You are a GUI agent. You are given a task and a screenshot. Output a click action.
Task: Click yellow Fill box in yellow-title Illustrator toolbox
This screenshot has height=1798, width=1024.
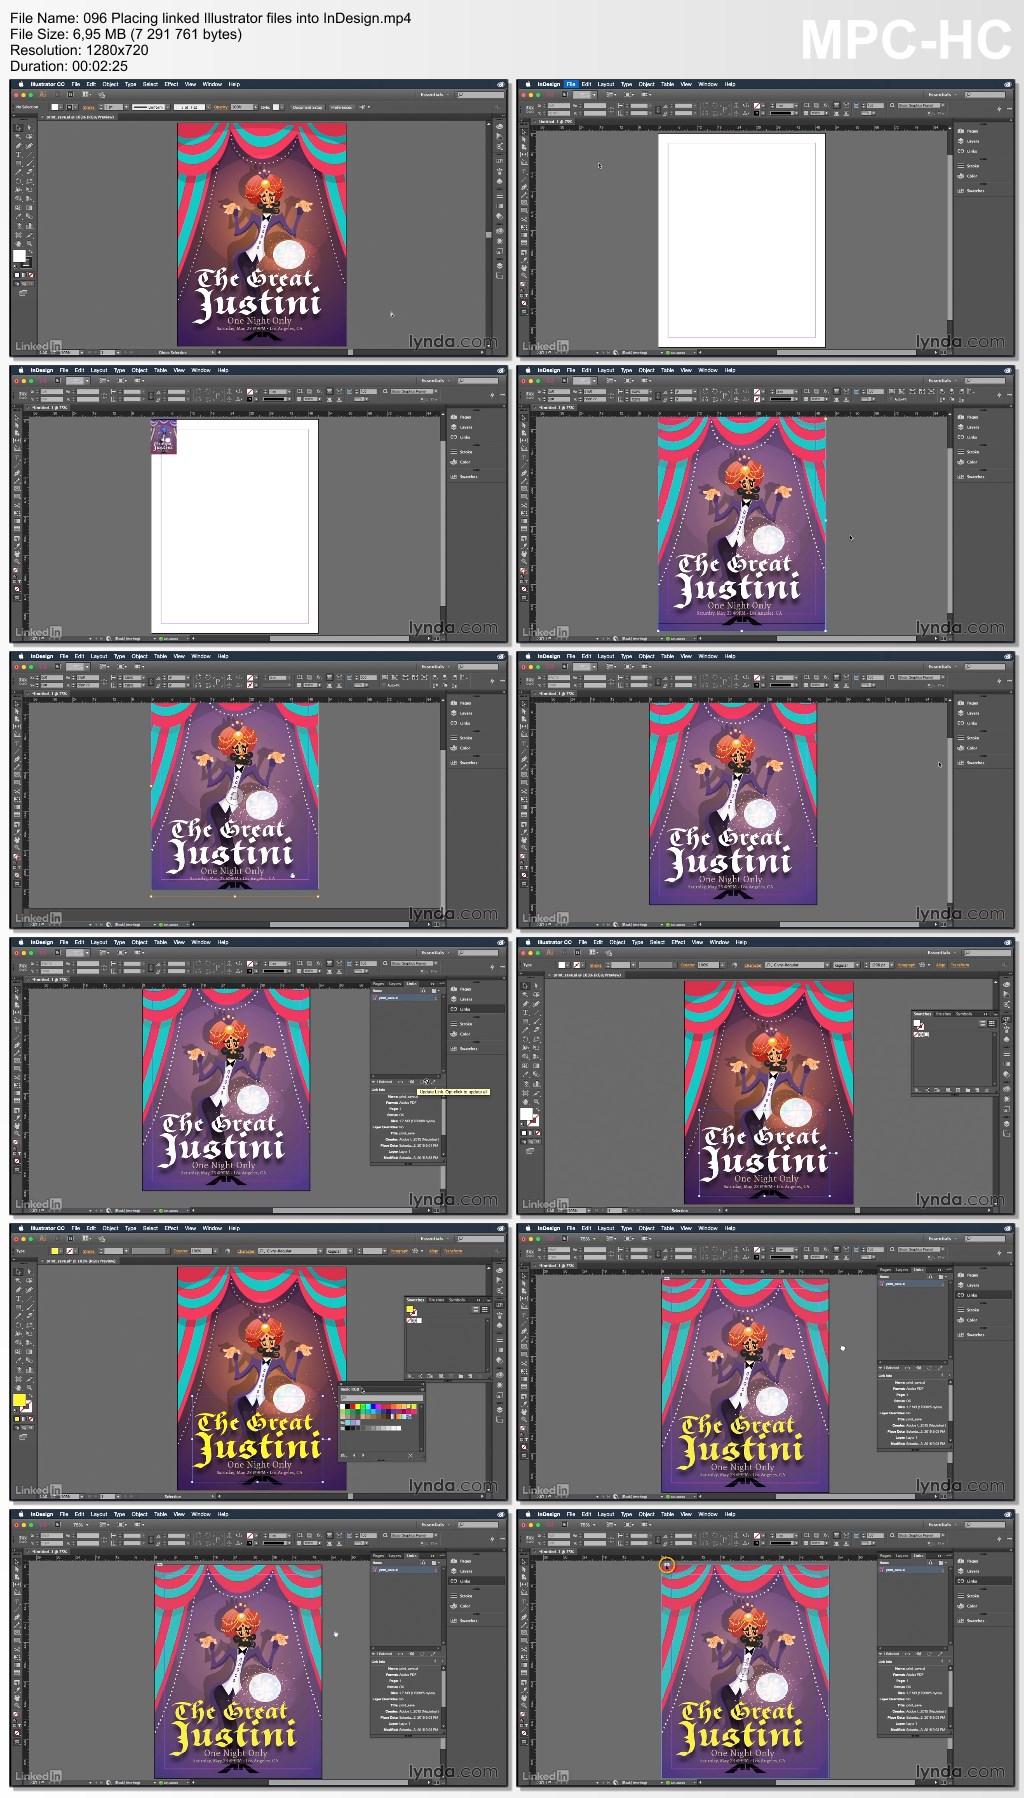18,1400
